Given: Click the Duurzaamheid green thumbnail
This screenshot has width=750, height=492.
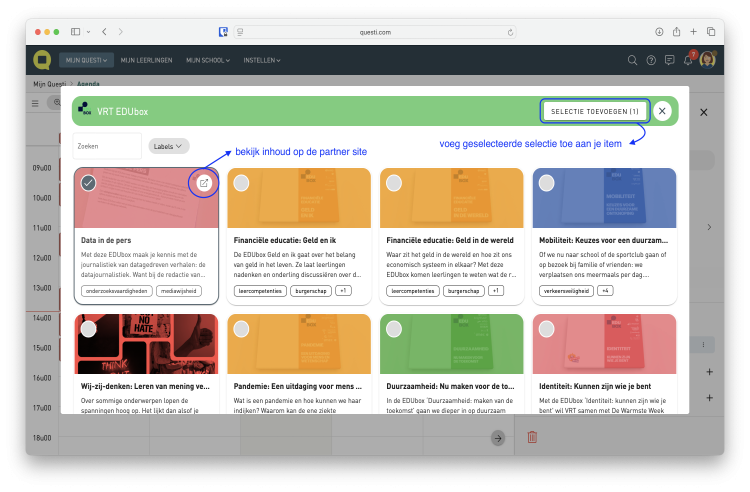Looking at the screenshot, I should click(x=452, y=344).
